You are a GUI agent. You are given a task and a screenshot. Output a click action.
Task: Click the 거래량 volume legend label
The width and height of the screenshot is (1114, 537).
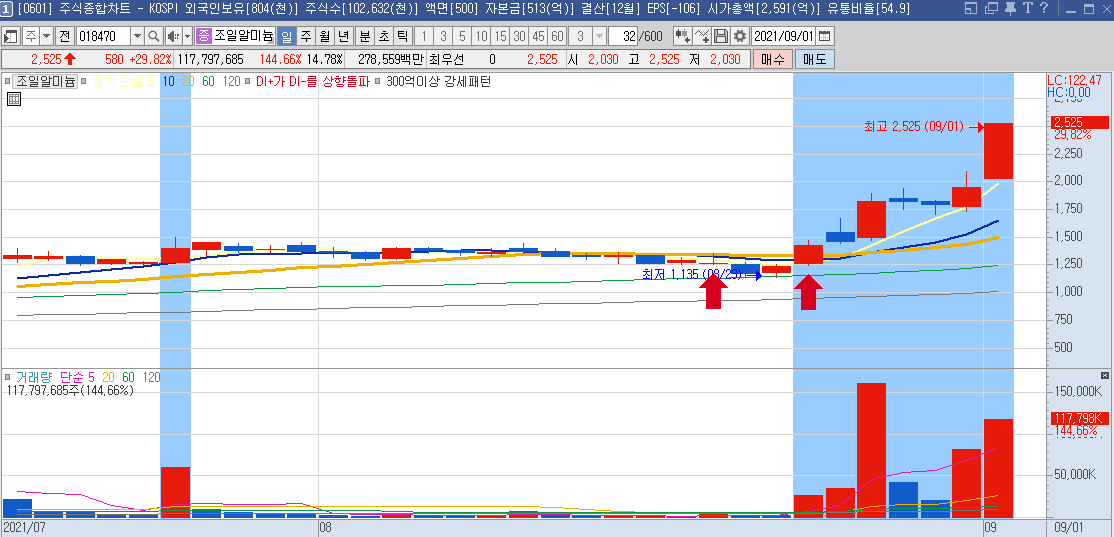pyautogui.click(x=36, y=378)
